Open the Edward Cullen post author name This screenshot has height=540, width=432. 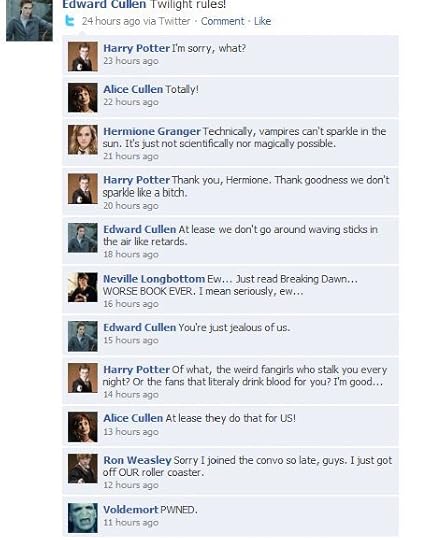104,4
